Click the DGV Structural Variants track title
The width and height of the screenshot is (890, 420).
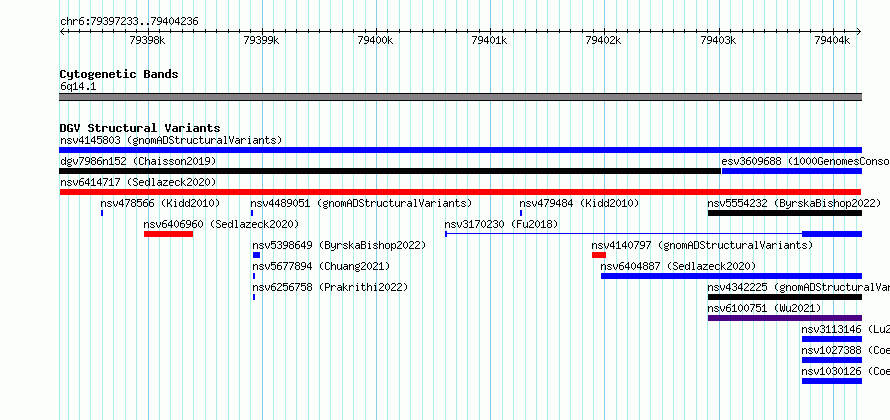(140, 128)
